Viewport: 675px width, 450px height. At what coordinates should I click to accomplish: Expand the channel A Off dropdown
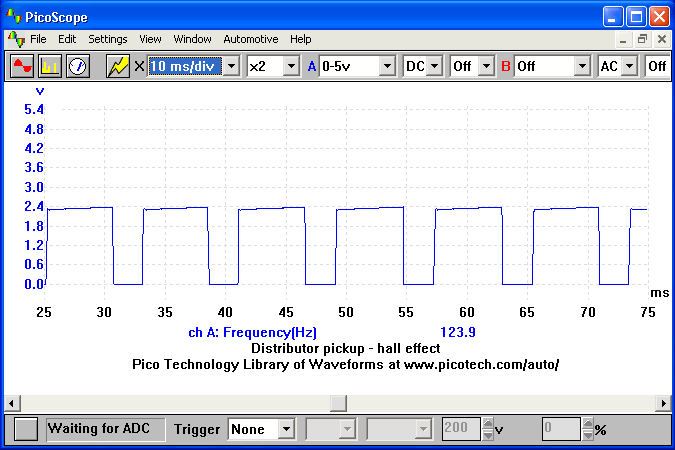pos(486,66)
